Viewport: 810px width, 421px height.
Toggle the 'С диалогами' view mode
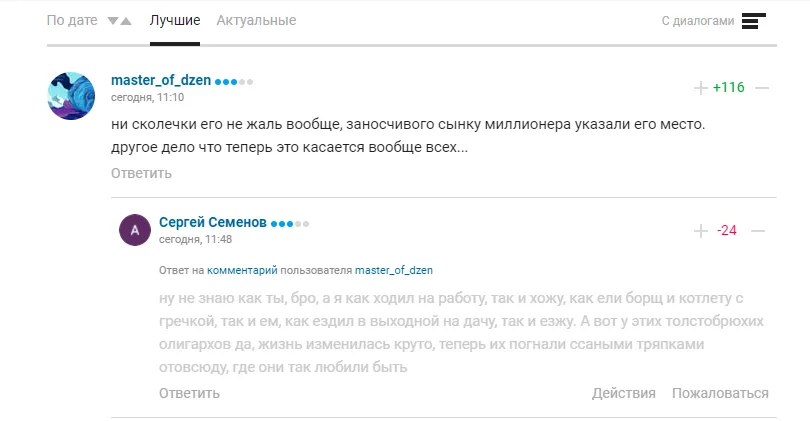(698, 21)
